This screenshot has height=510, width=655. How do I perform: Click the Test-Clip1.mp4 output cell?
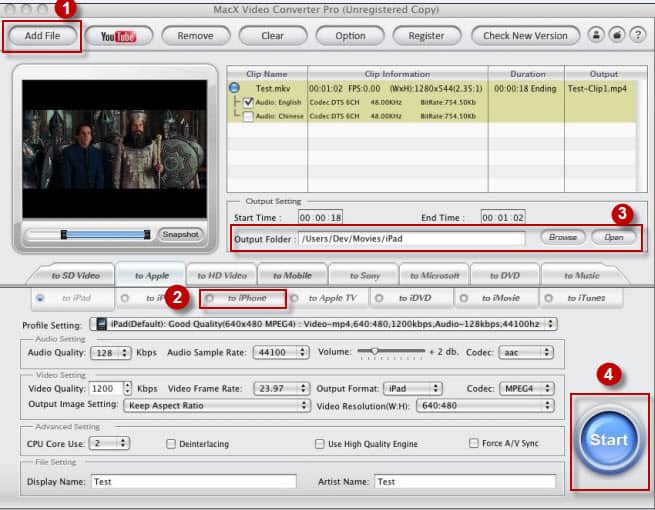tap(597, 89)
